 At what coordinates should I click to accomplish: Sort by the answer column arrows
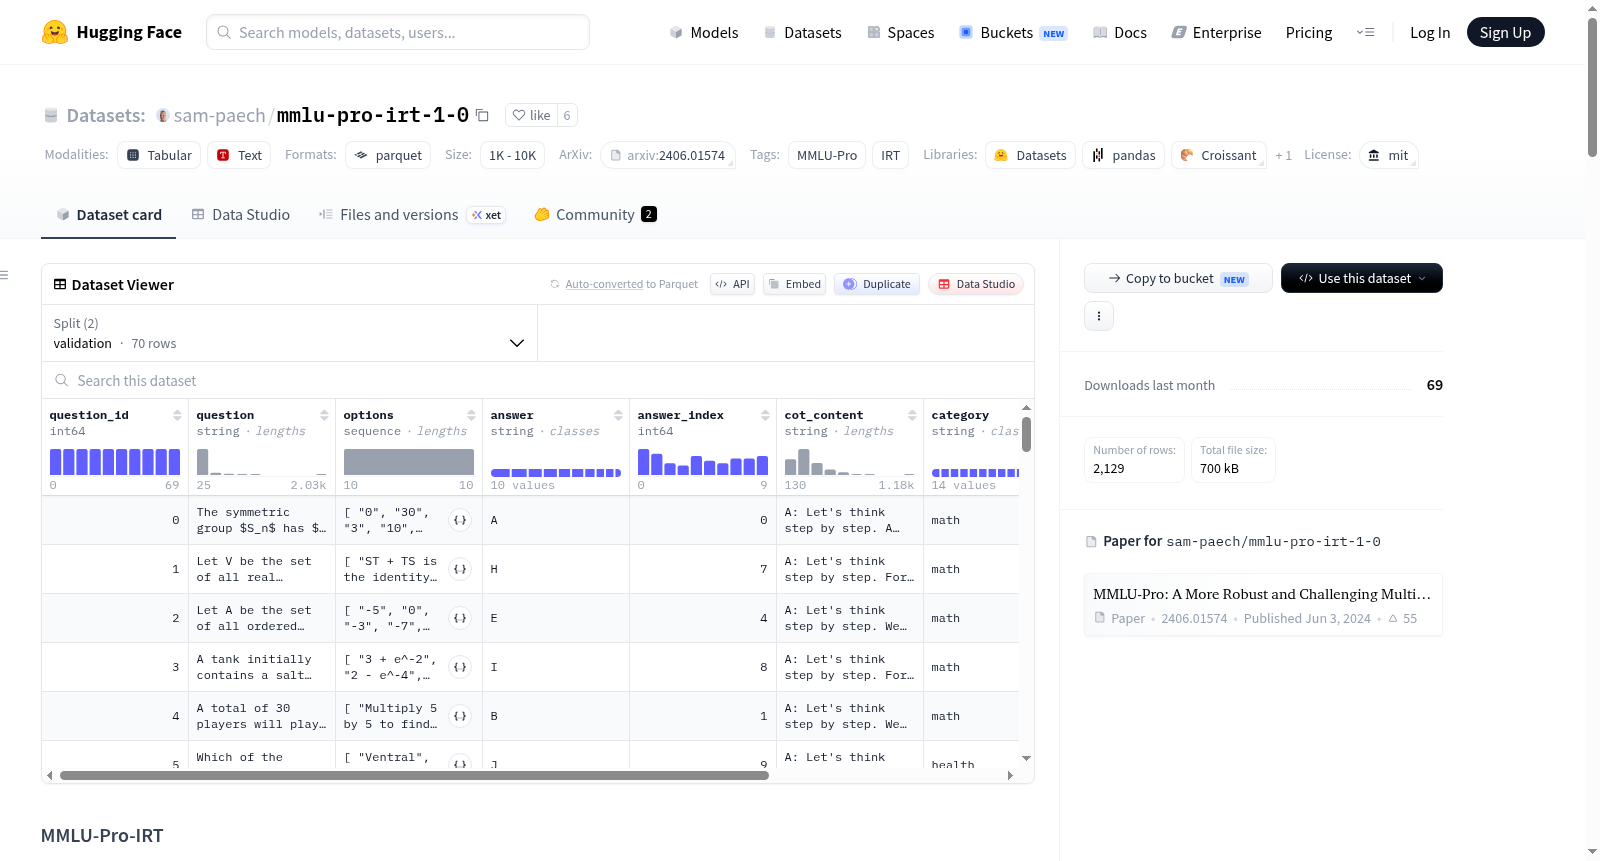[618, 415]
